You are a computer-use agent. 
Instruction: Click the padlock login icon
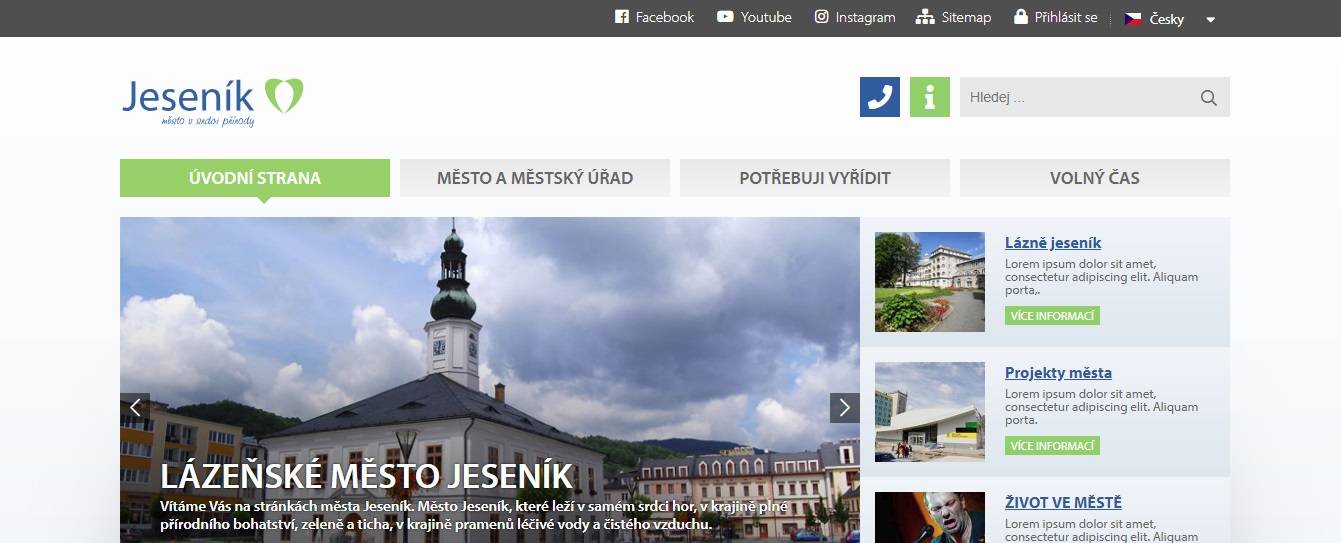tap(1021, 16)
